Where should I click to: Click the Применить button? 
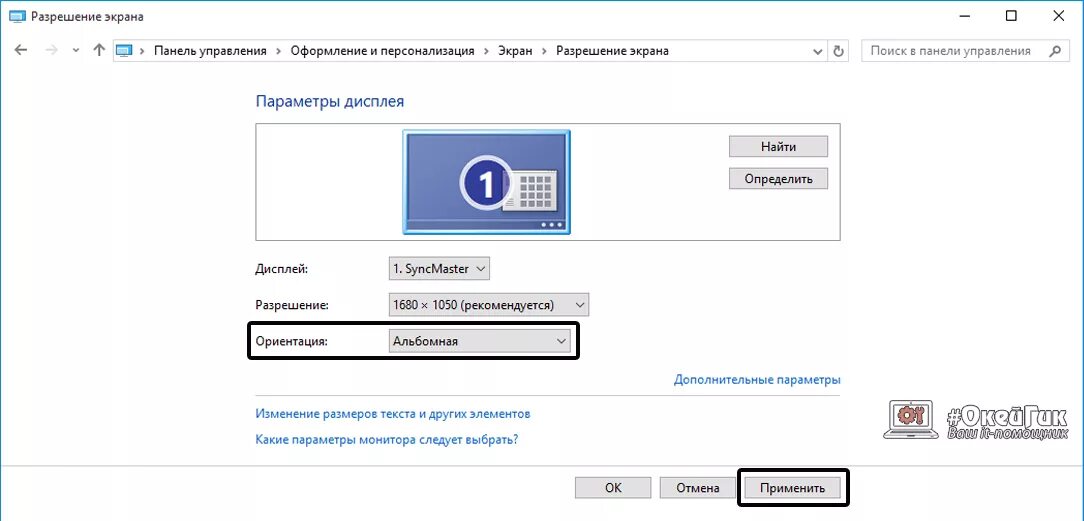click(x=793, y=488)
